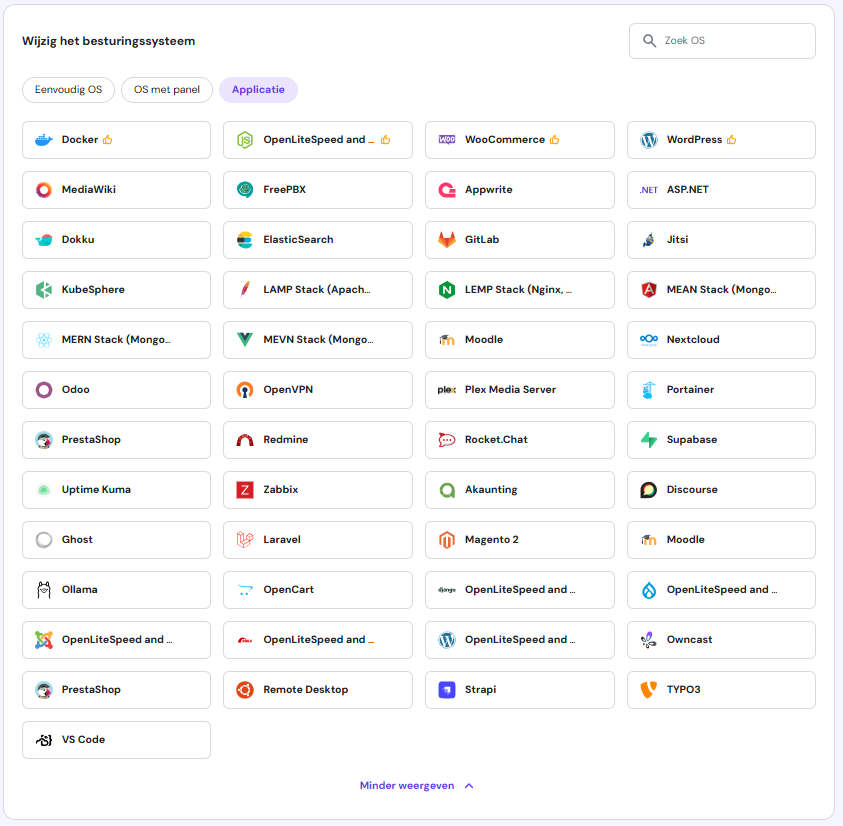Focus the Zoek OS search field
The width and height of the screenshot is (843, 826).
[x=722, y=41]
